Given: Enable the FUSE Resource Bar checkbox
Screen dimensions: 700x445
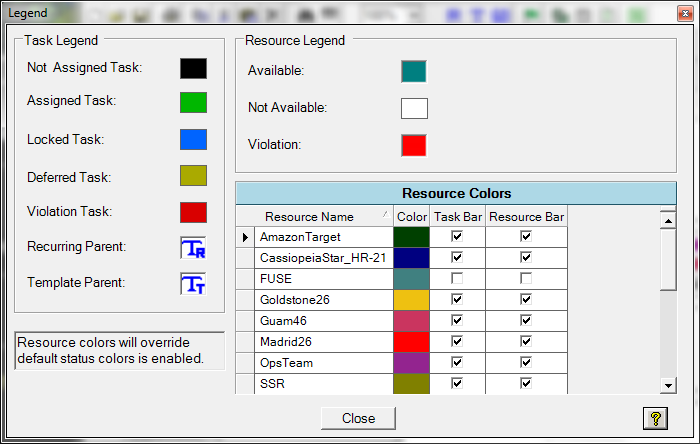Looking at the screenshot, I should coord(526,279).
